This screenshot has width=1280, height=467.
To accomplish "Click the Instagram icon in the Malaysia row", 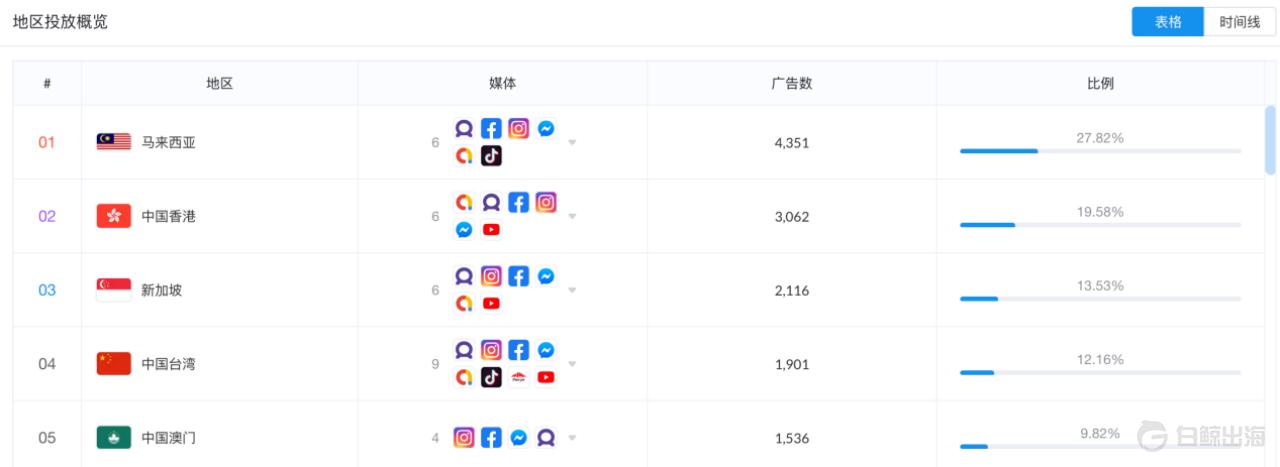I will coord(518,129).
